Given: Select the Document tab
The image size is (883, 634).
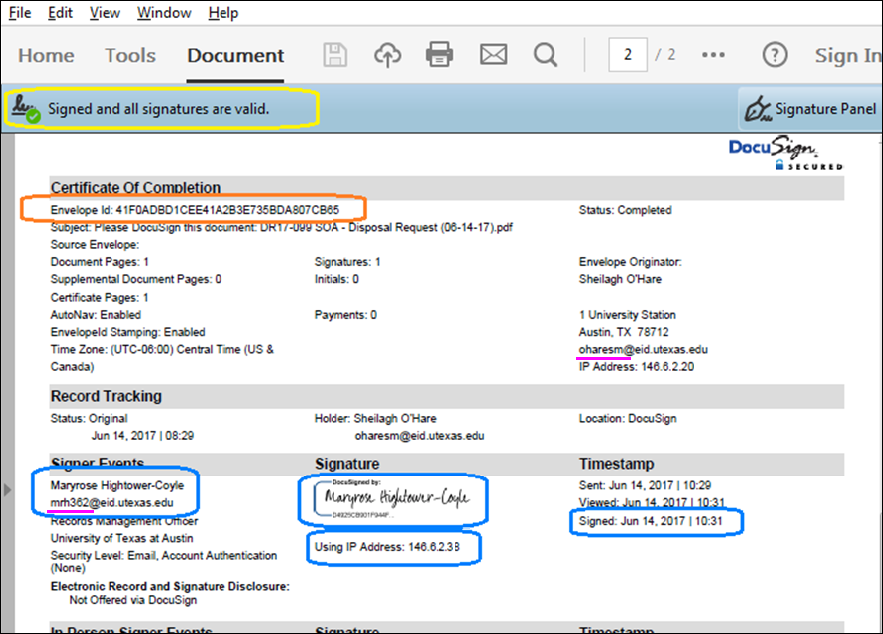Looking at the screenshot, I should pos(235,56).
